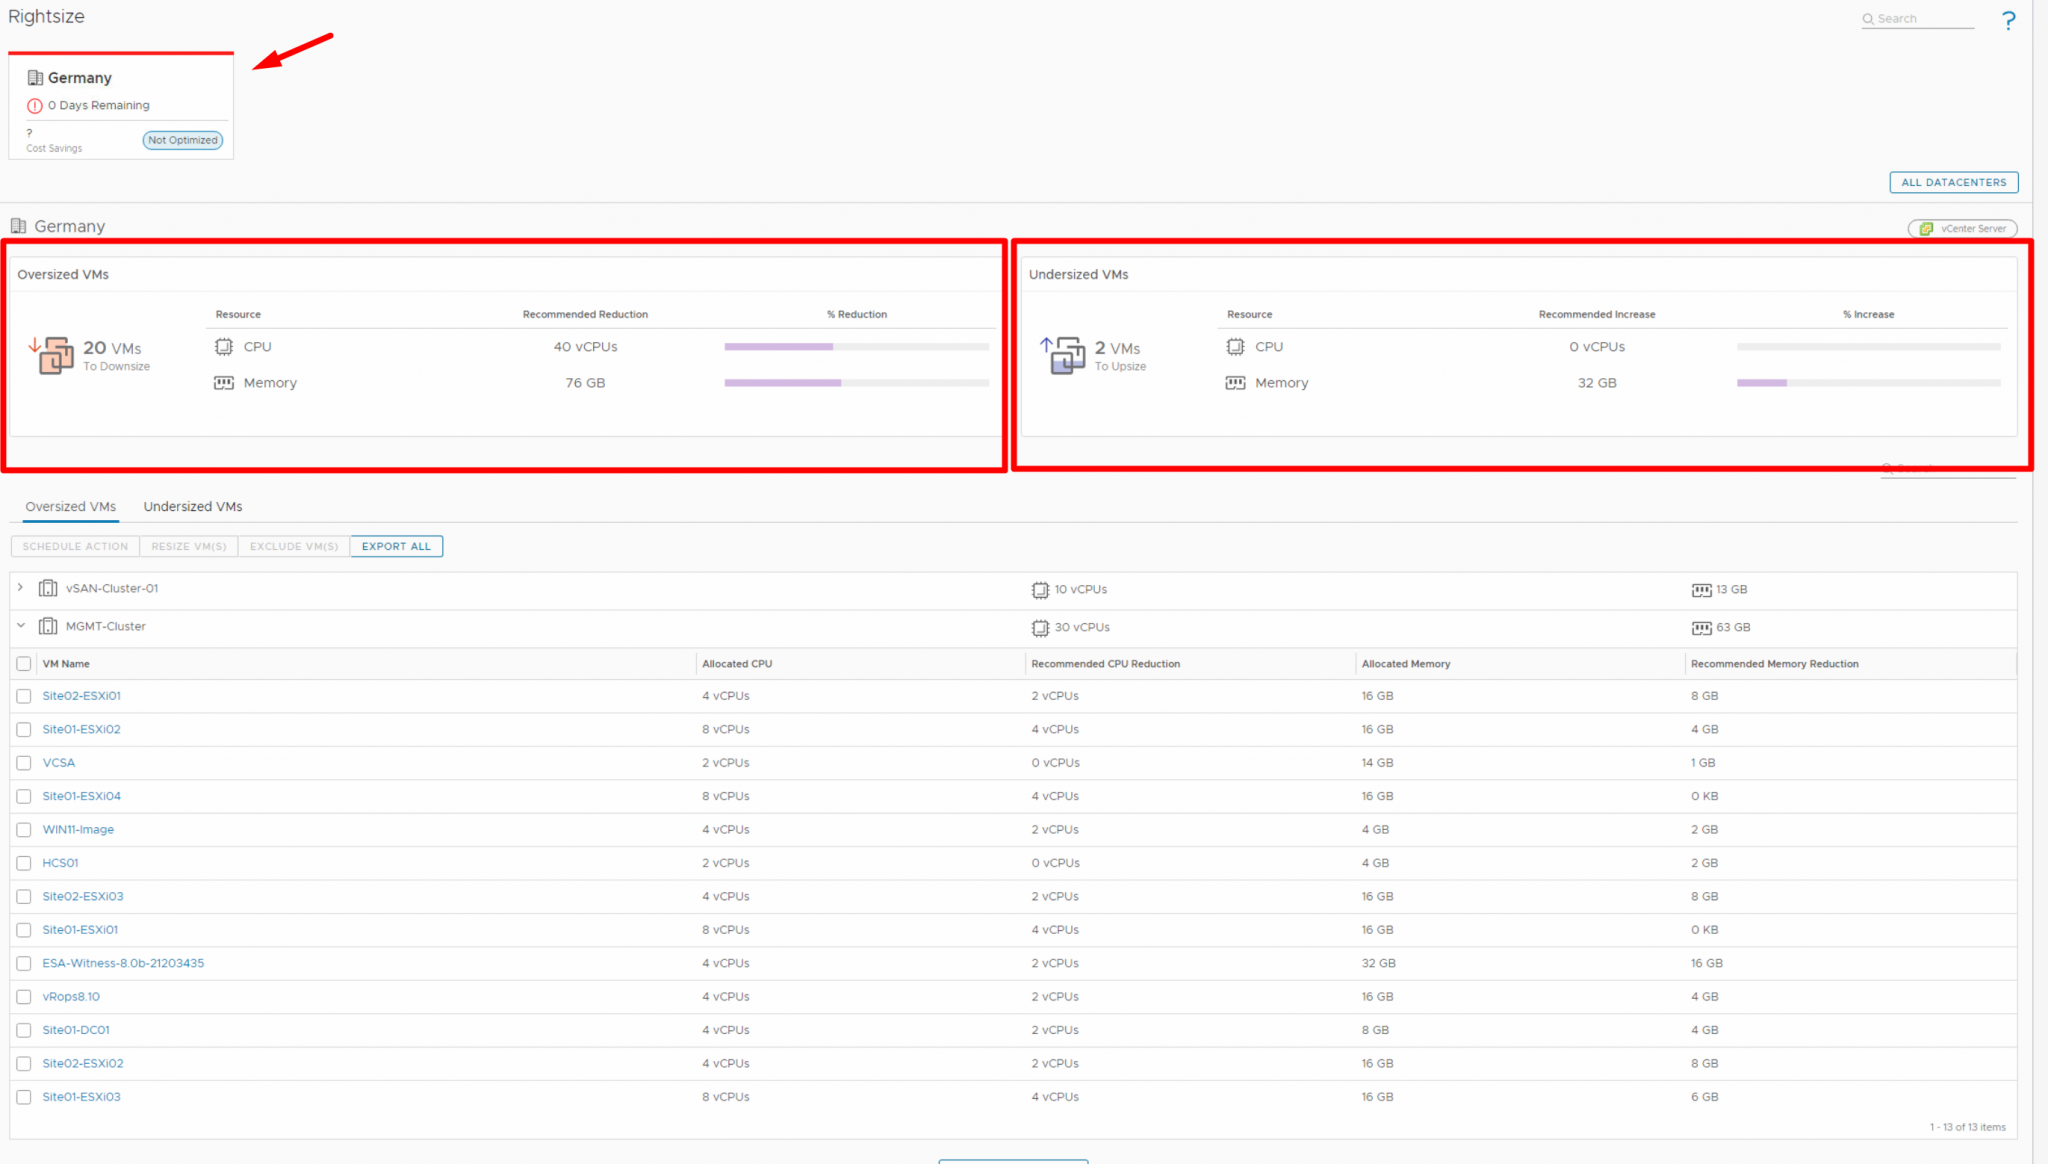
Task: Expand the vSAN-Cluster-01 row
Action: (x=20, y=588)
